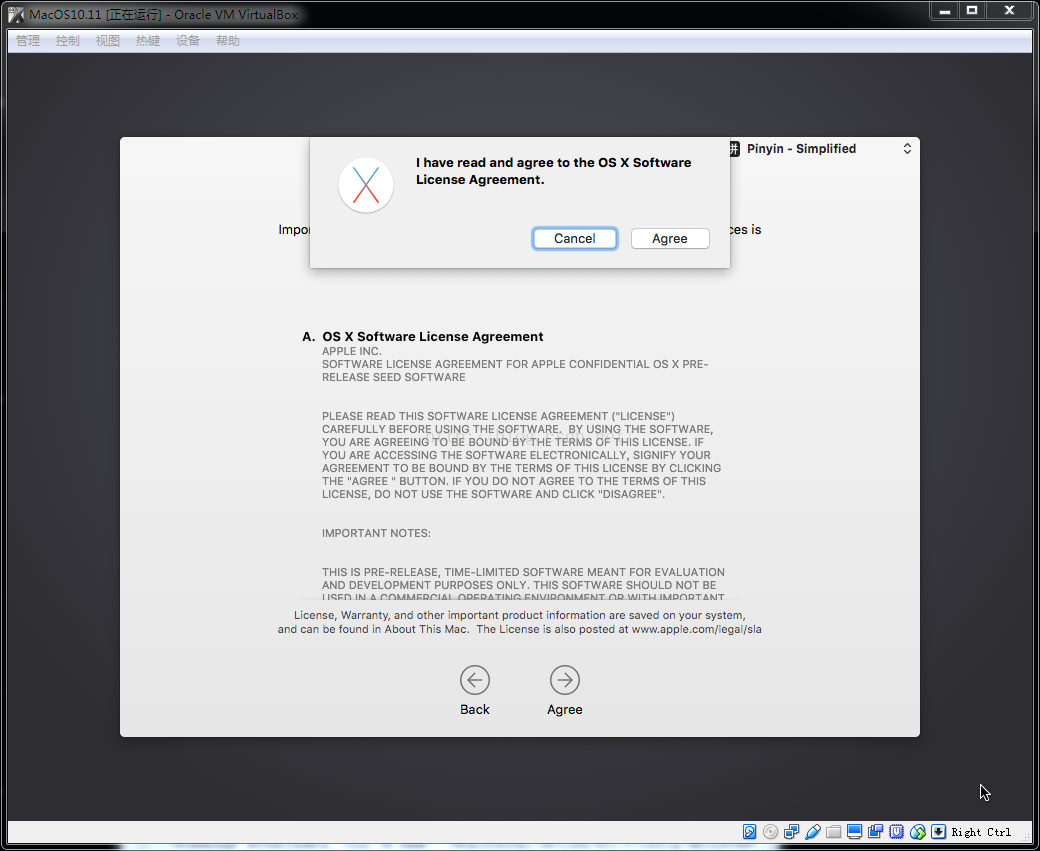Click the optical disc status icon

[770, 832]
